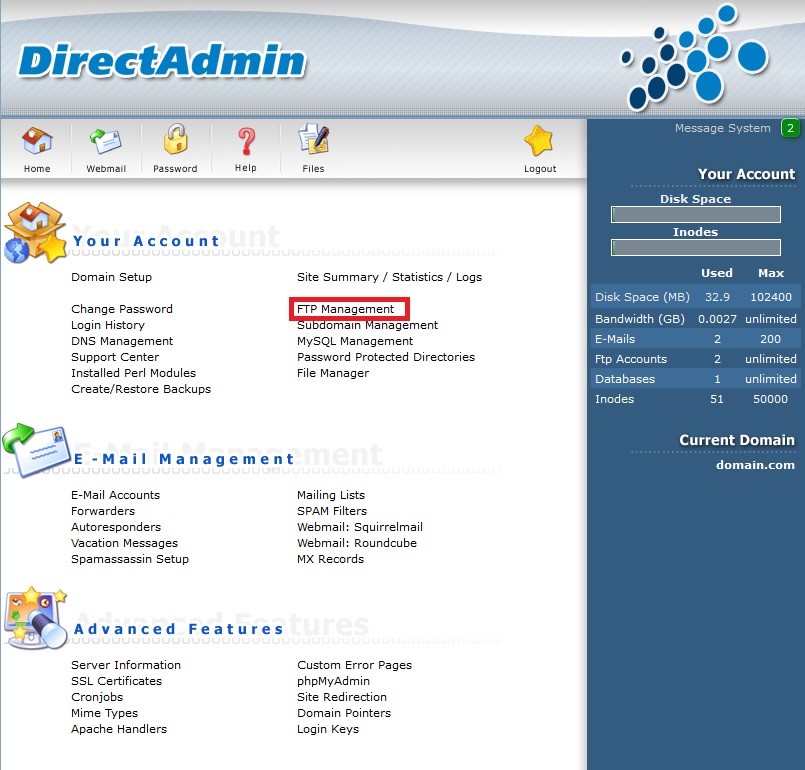Image resolution: width=805 pixels, height=770 pixels.
Task: Open Apache Handlers
Action: pos(119,729)
